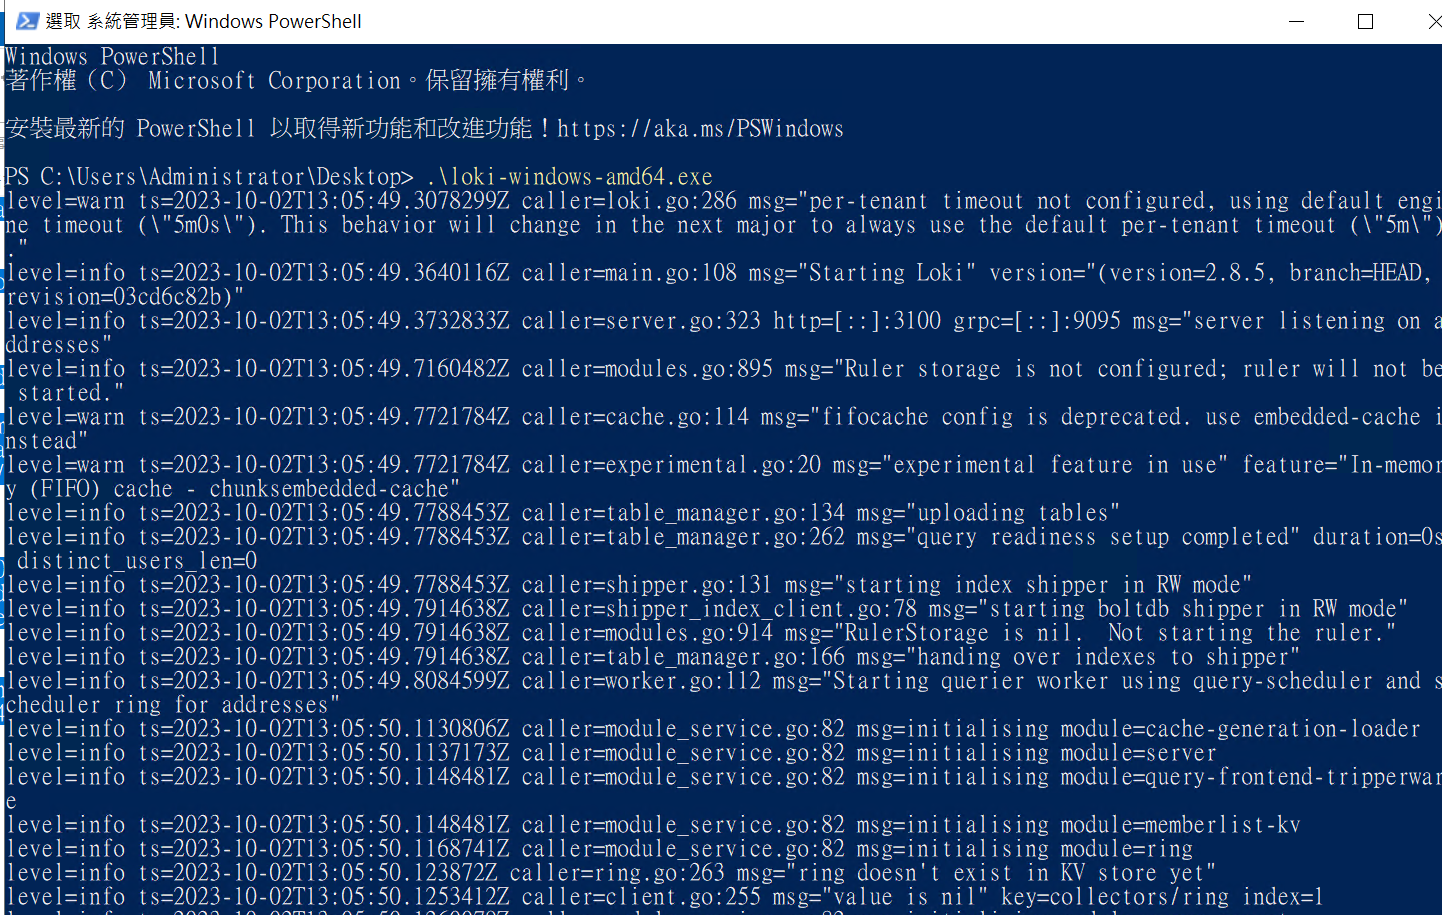
Task: Click 'module=ring' in the log
Action: (1127, 849)
